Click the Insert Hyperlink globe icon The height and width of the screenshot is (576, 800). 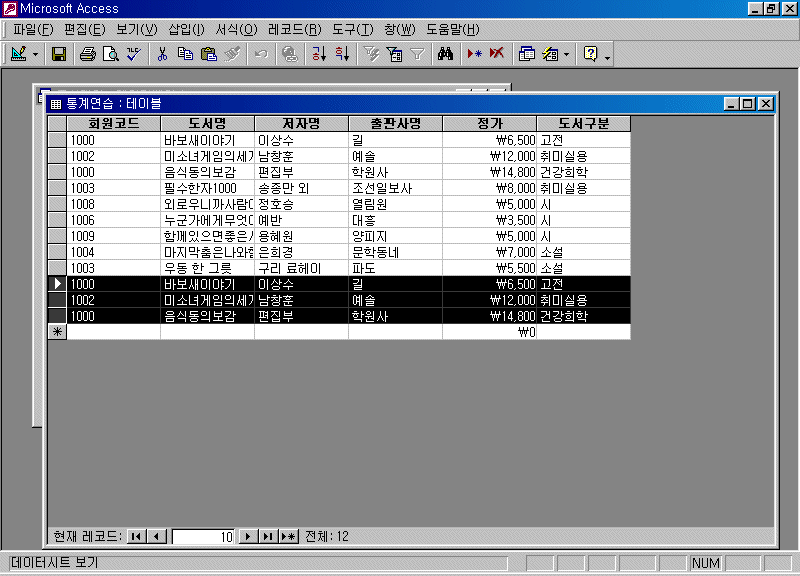(x=290, y=54)
